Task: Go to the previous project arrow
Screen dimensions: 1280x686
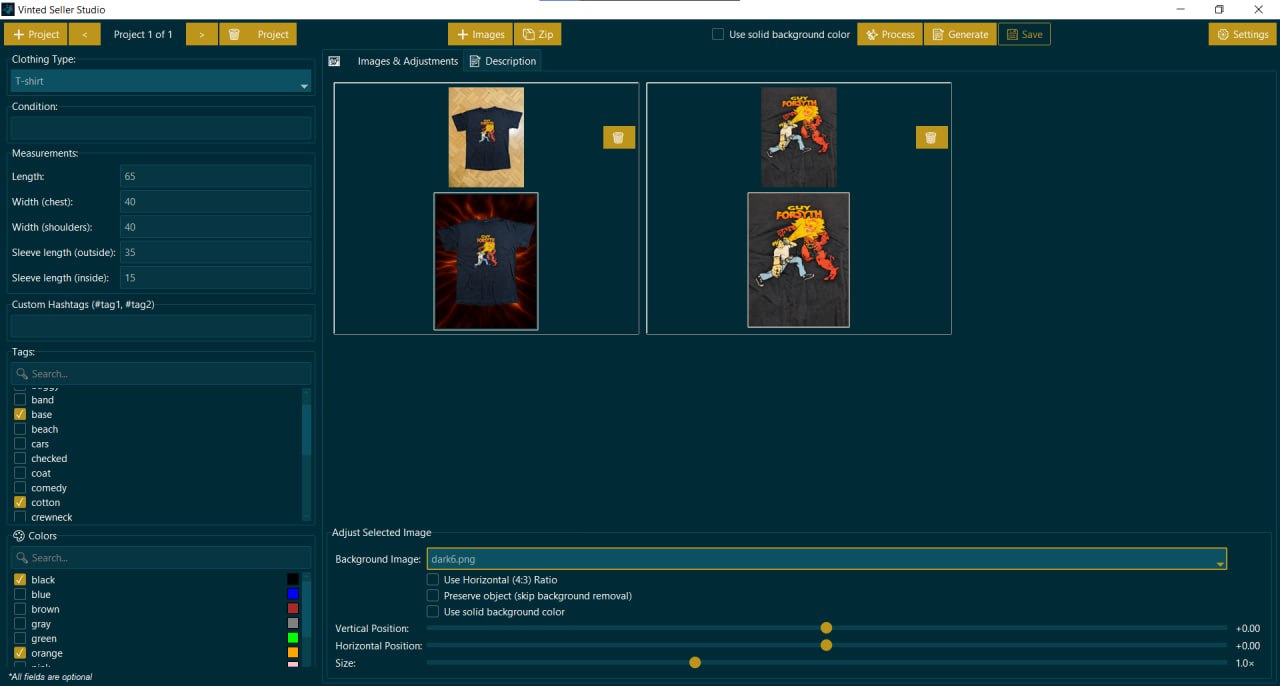Action: pos(85,34)
